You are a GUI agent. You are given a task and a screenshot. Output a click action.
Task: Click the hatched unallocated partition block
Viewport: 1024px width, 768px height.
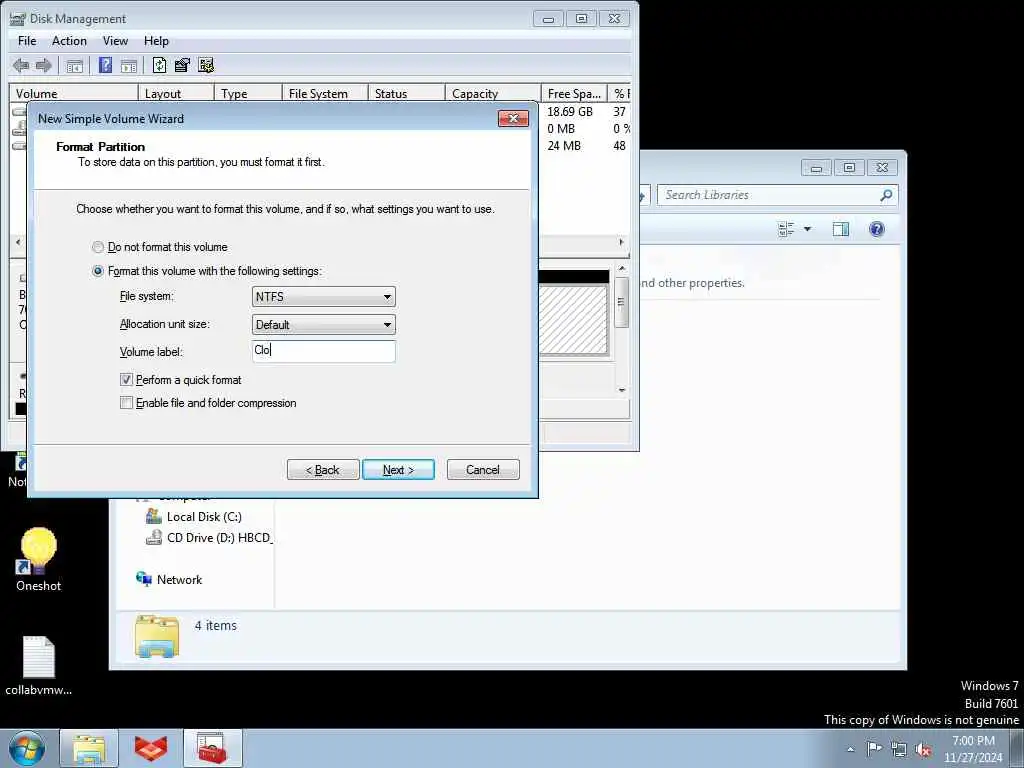573,319
